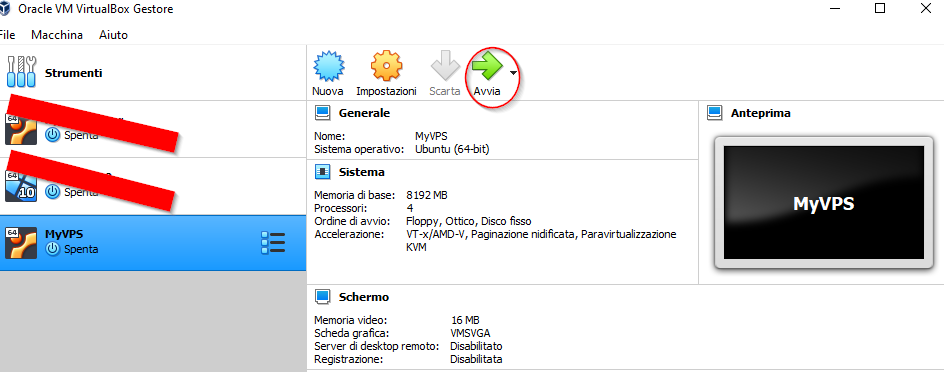Click the VirtualBox title bar icon
This screenshot has width=944, height=372.
[x=4, y=8]
